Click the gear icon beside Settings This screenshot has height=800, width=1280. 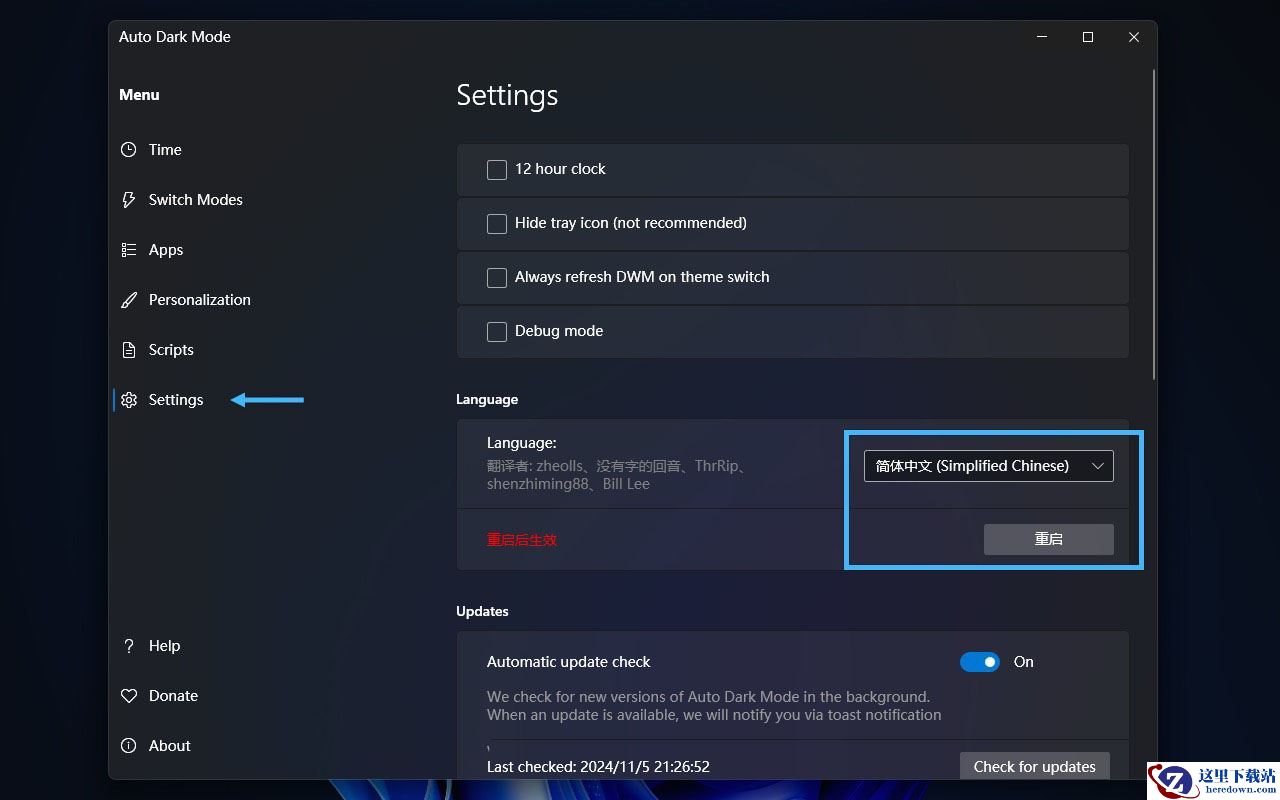pyautogui.click(x=128, y=400)
